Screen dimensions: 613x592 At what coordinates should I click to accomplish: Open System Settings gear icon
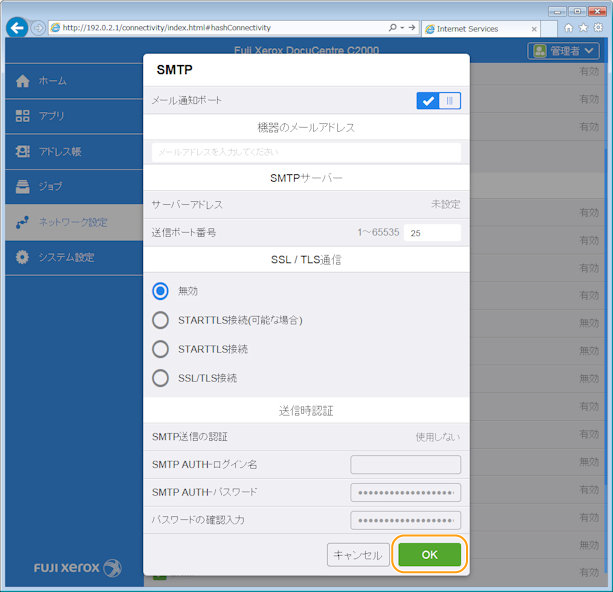click(23, 258)
